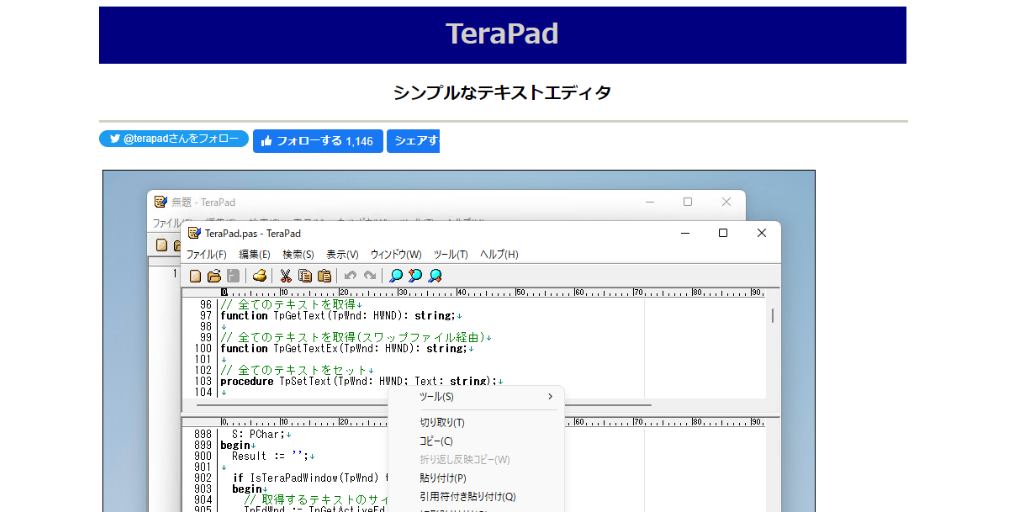Viewport: 1024px width, 512px height.
Task: Open the ウィンドウ(W) menu
Action: pos(396,255)
